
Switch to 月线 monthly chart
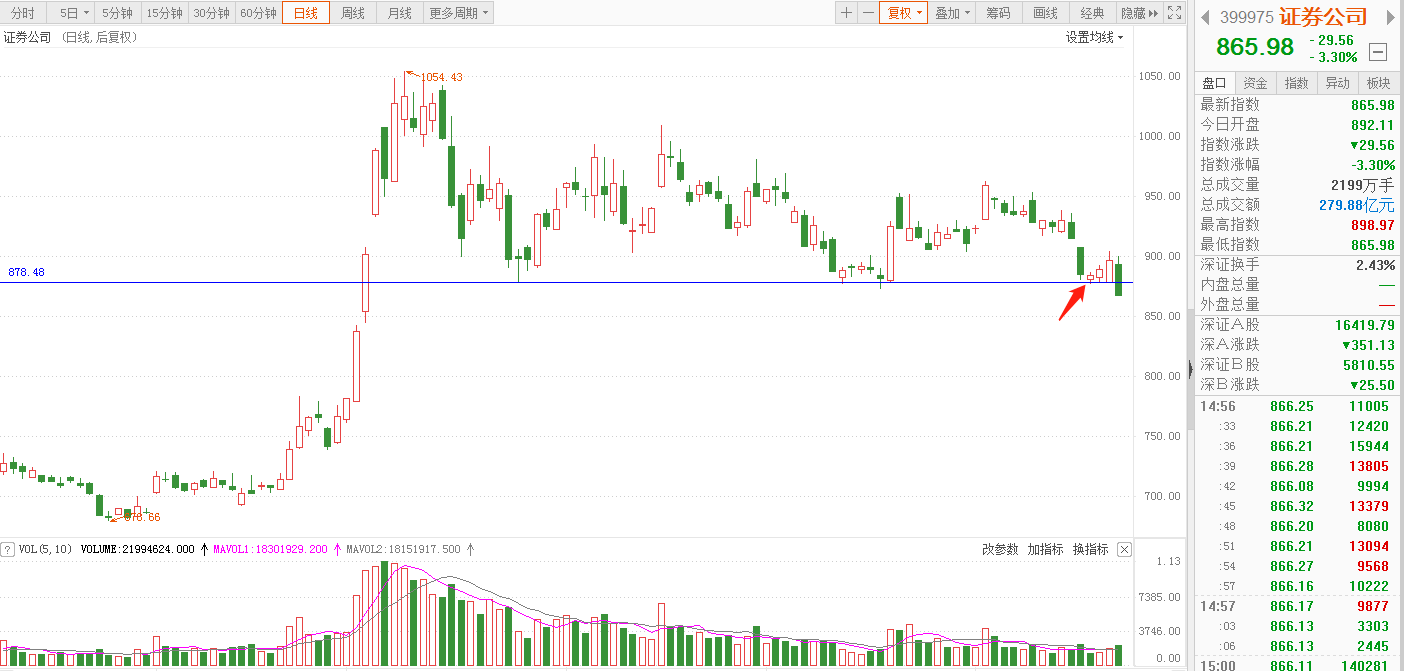pos(400,13)
